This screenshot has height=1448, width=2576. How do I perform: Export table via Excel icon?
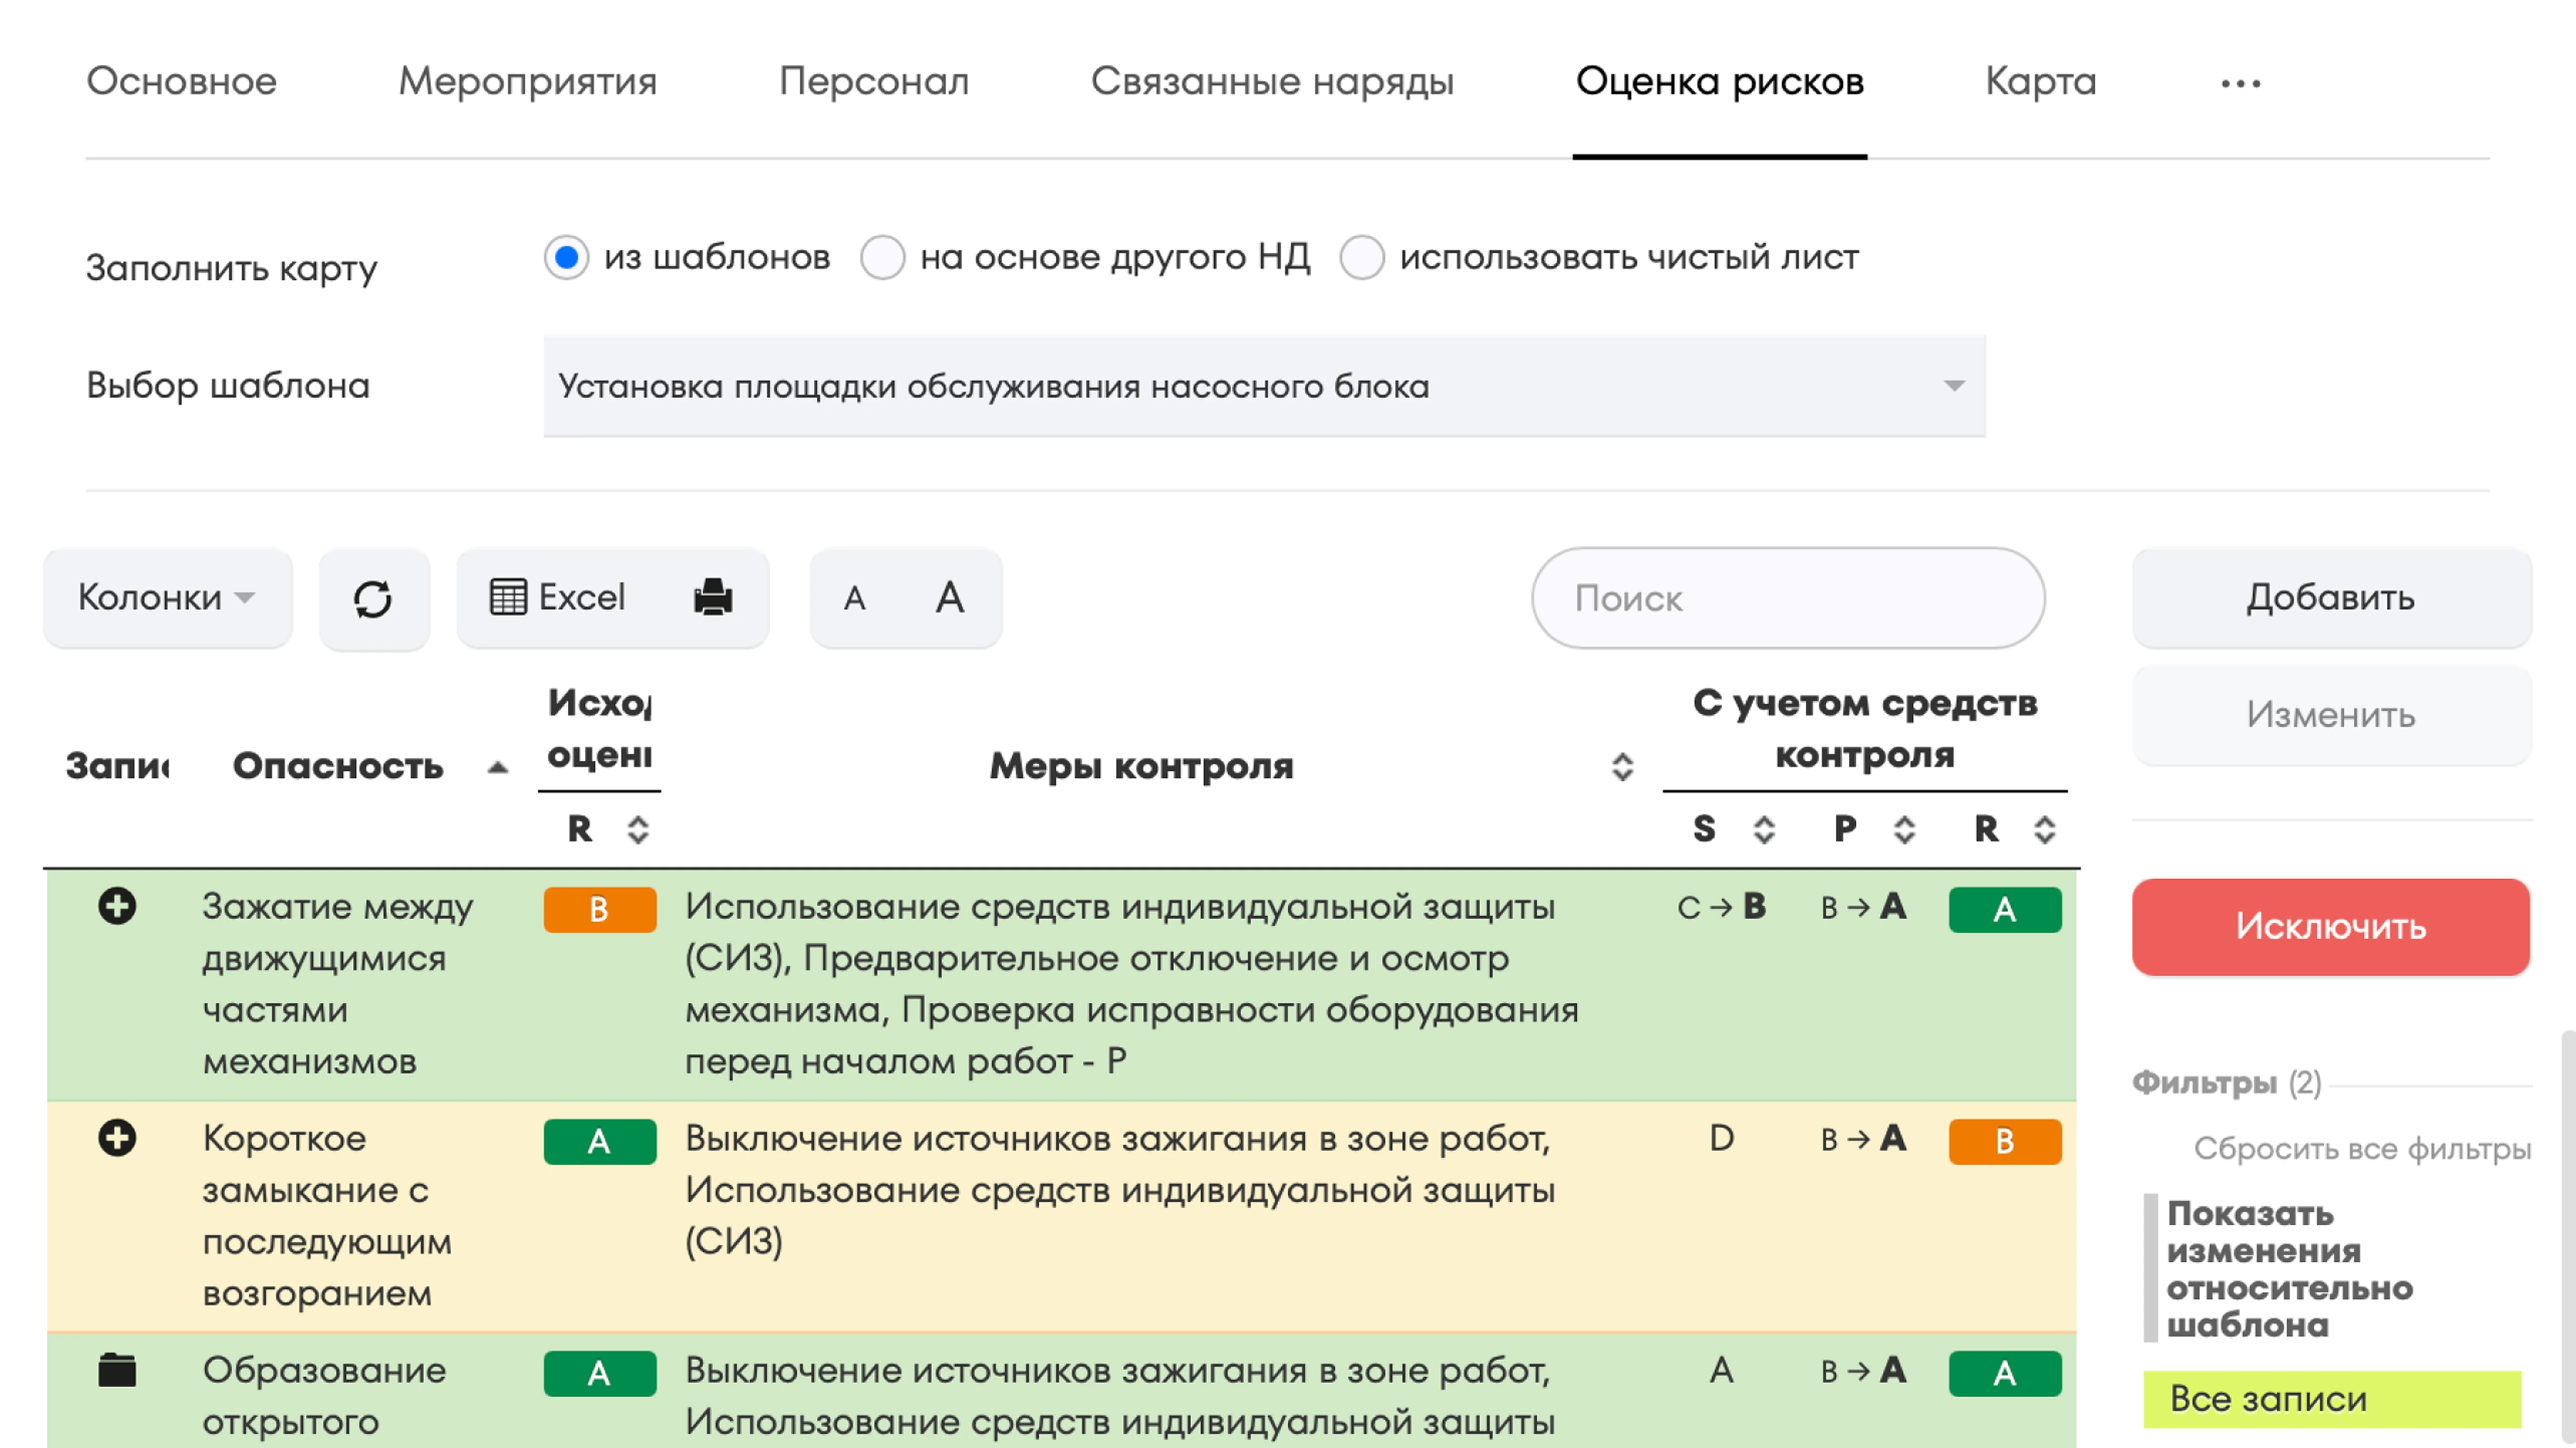click(557, 598)
